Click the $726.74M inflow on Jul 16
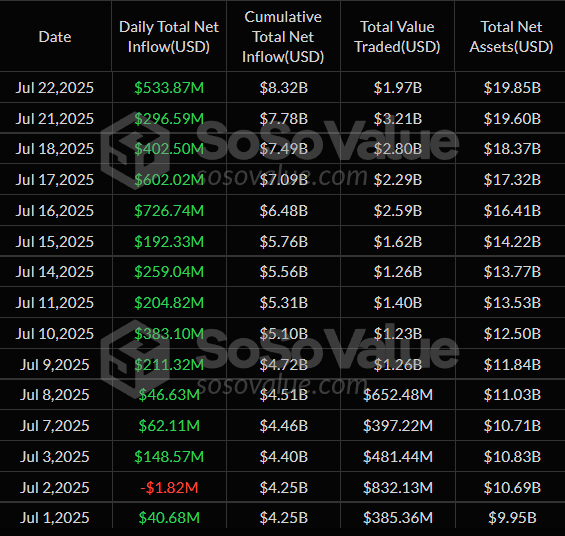Image resolution: width=565 pixels, height=536 pixels. tap(169, 210)
